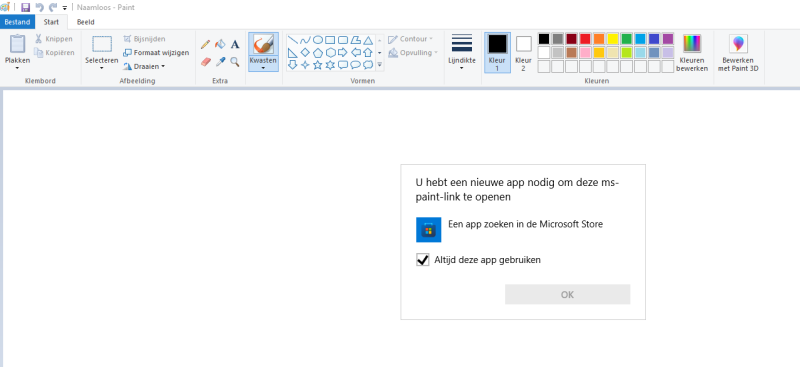Open Bewerken met Paint 3D
Screen dimensions: 800x367
click(x=738, y=53)
